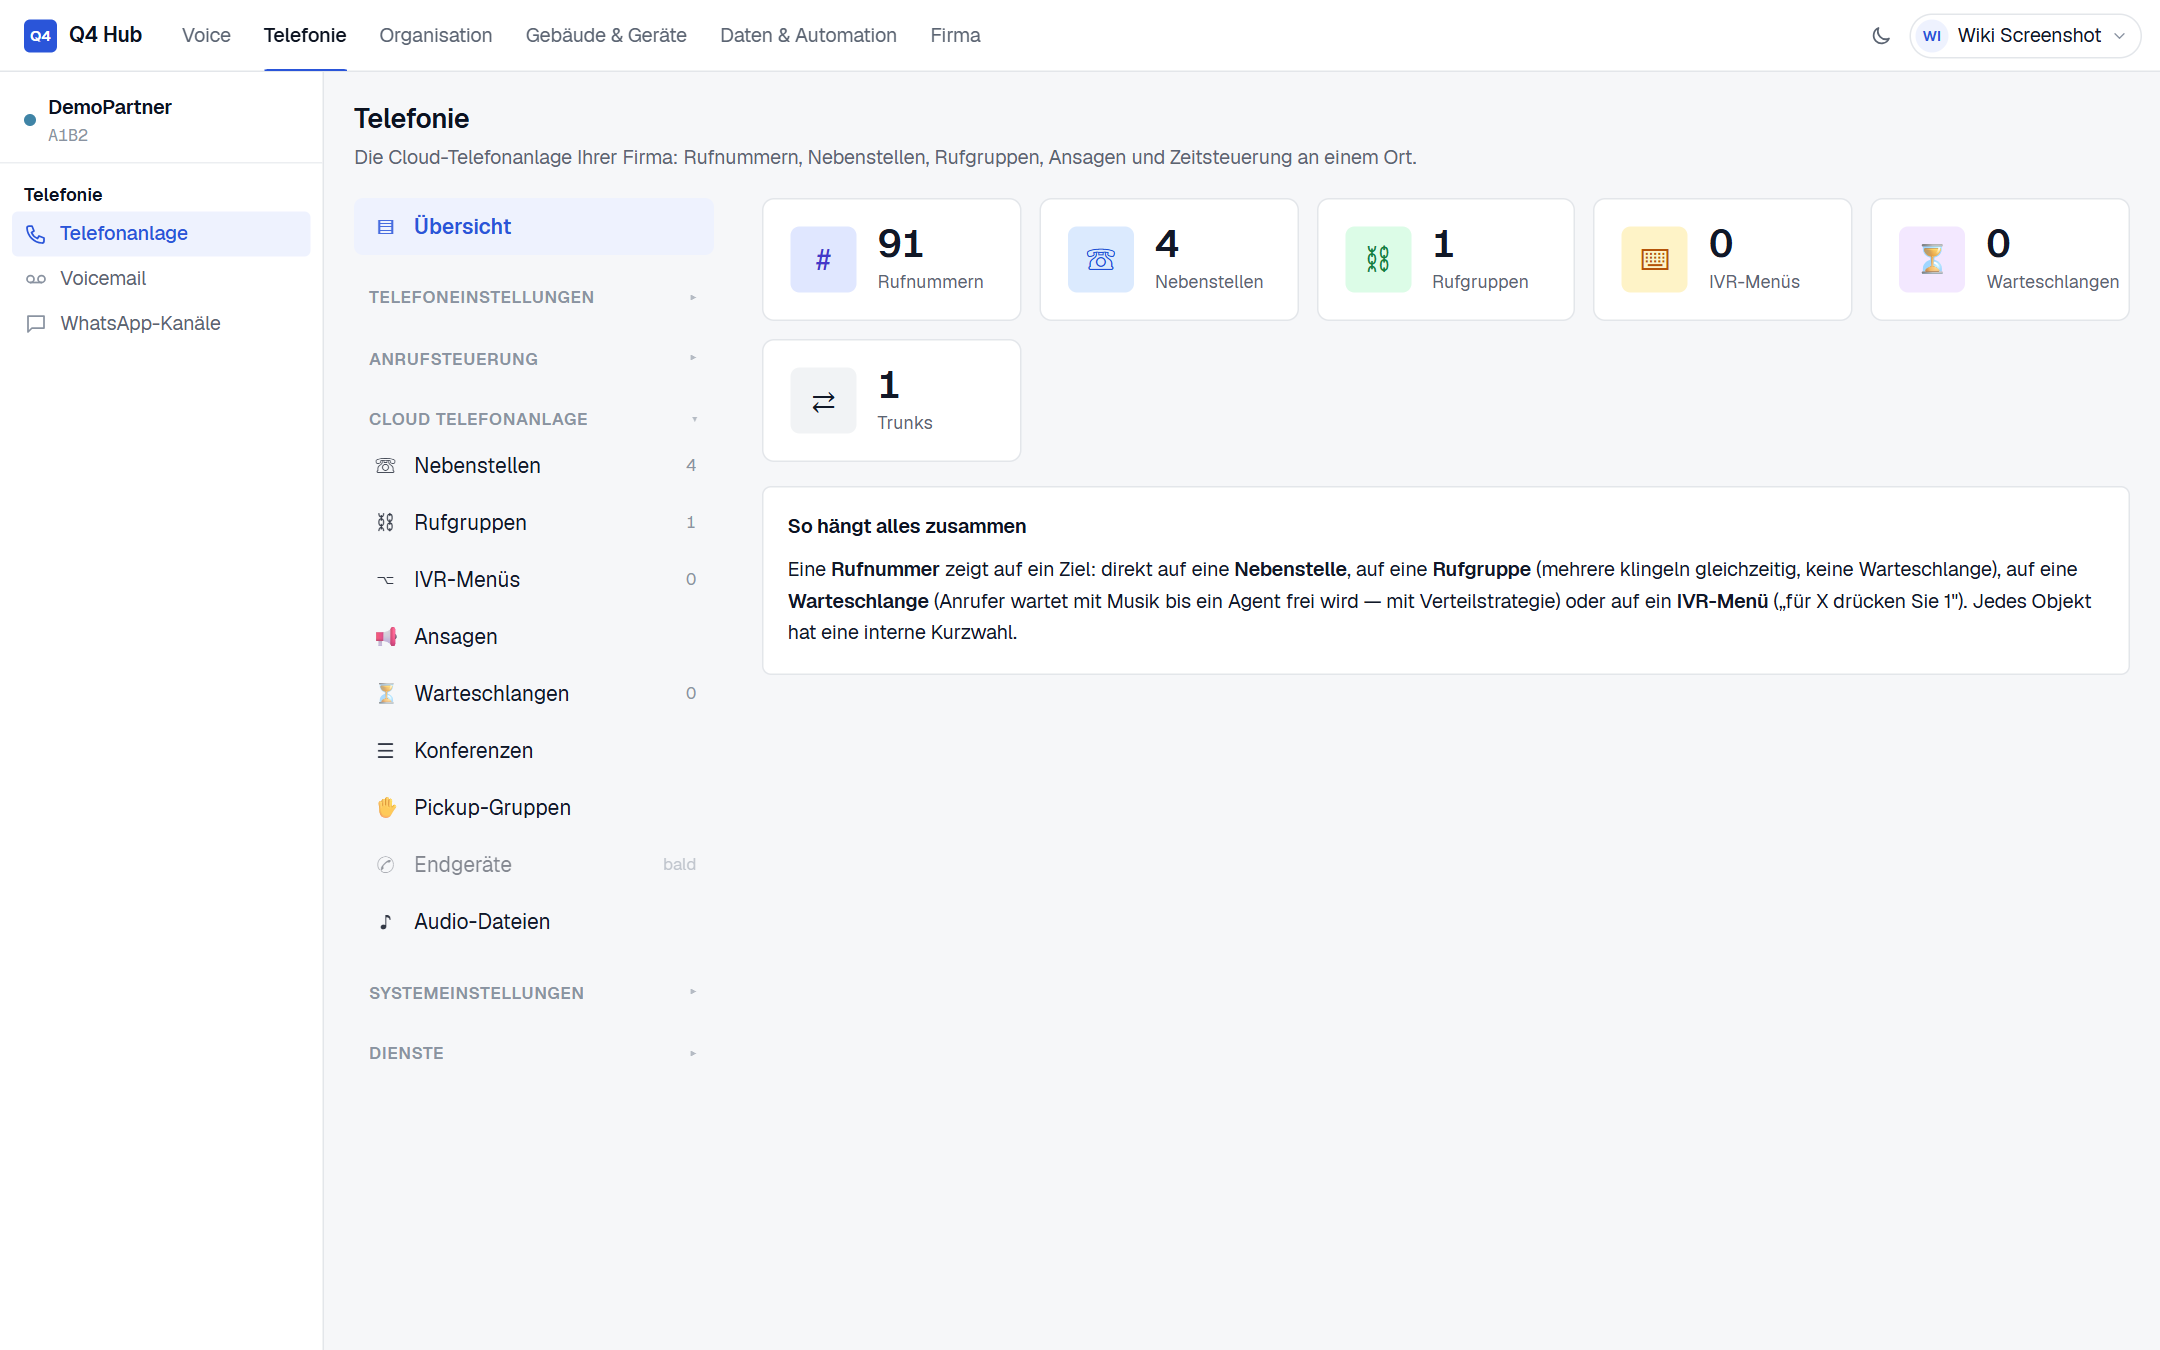Open WhatsApp-Kanäle in the sidebar
The width and height of the screenshot is (2160, 1350).
tap(161, 324)
